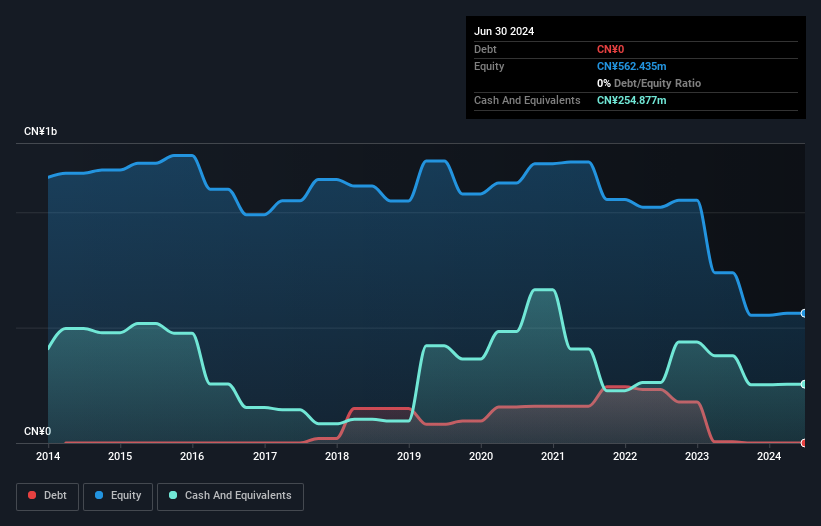Select the 2019 x-axis label

(x=409, y=456)
